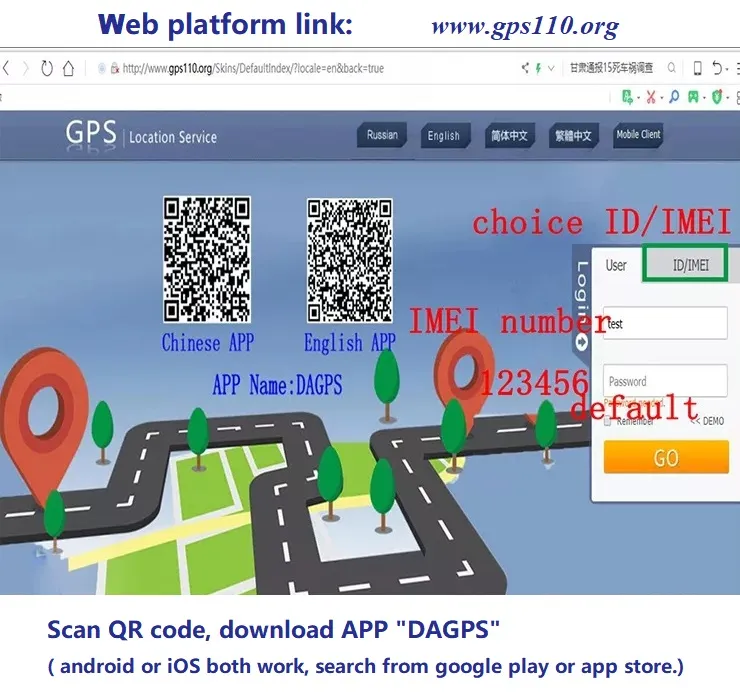Click the orange GO button

(666, 457)
